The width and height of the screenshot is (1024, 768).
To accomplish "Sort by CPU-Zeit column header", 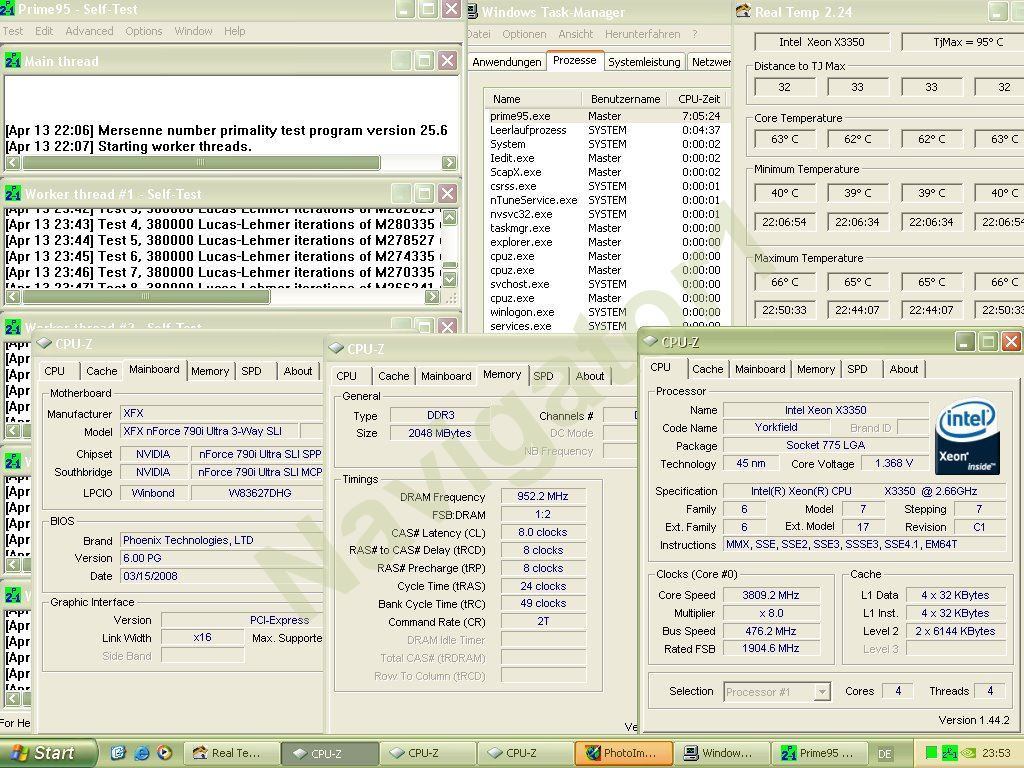I will click(698, 99).
